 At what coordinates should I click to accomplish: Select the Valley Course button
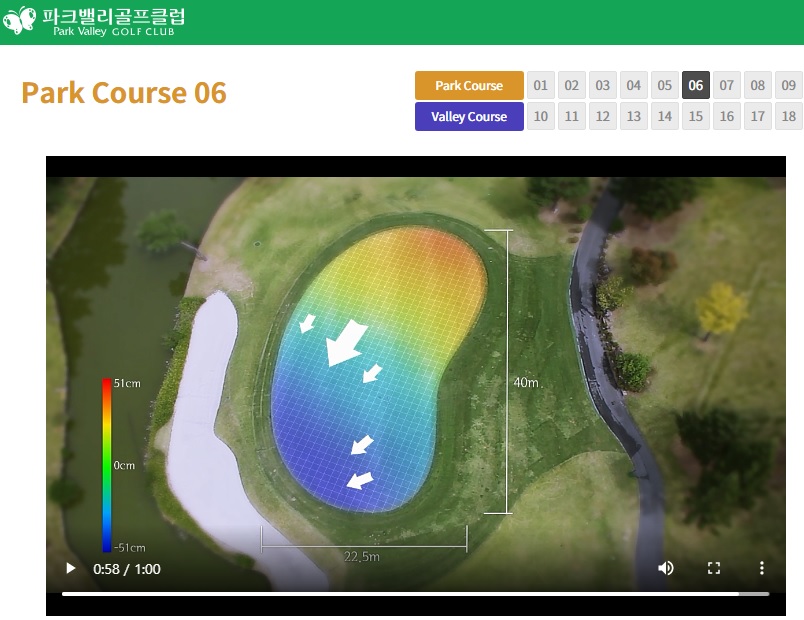click(469, 116)
